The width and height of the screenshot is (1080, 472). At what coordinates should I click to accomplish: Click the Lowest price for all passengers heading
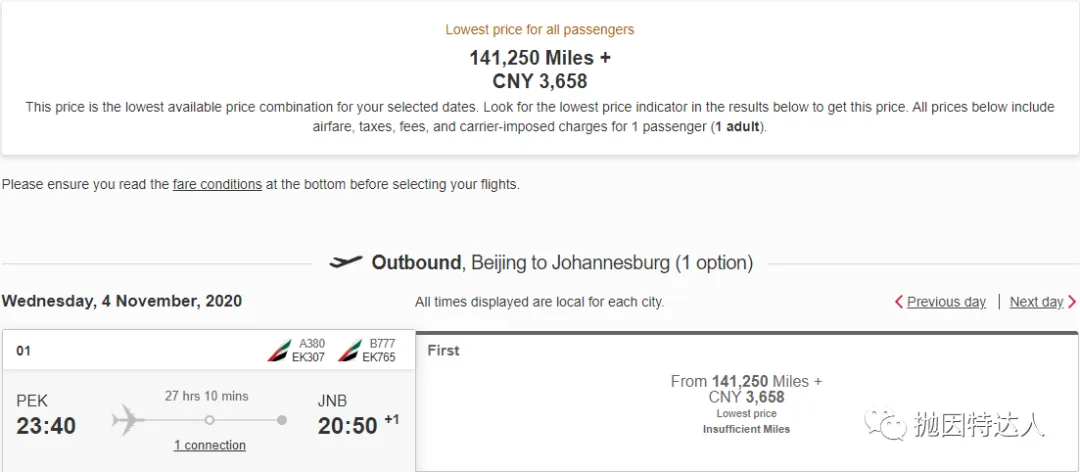(x=539, y=30)
